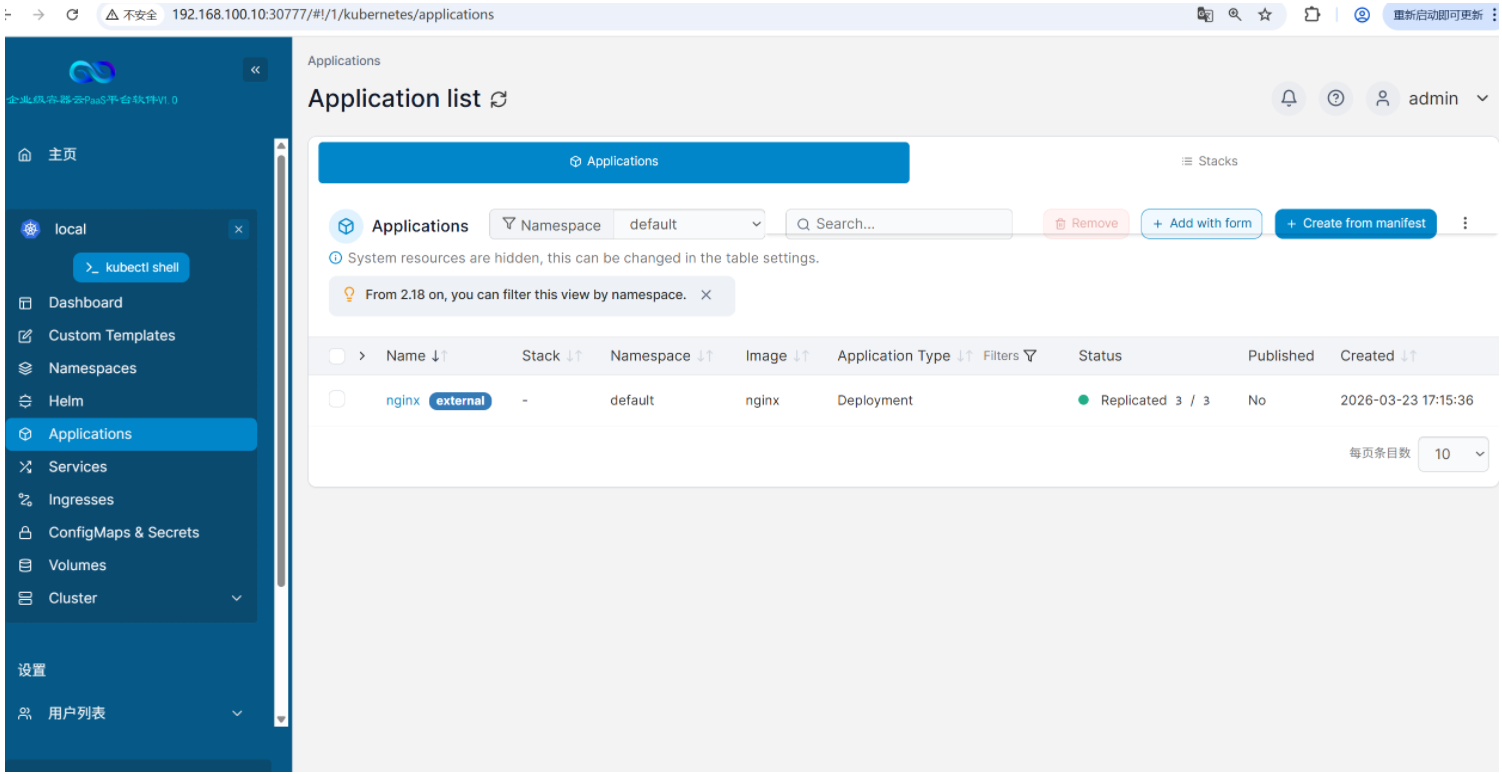
Task: Tick the nginx row checkbox
Action: (337, 399)
